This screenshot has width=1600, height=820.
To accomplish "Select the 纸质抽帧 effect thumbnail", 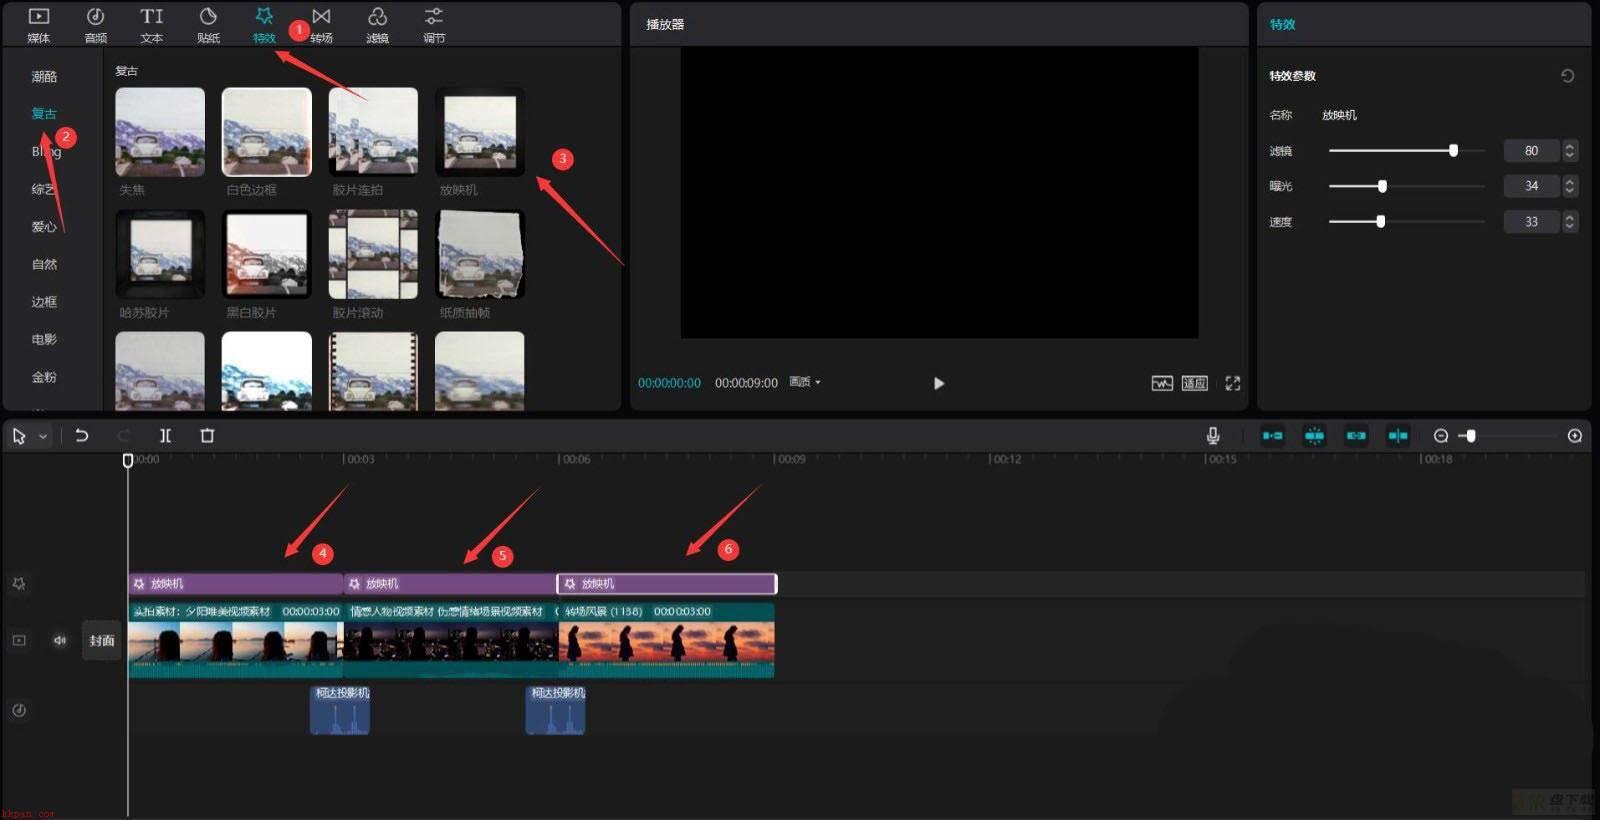I will [480, 254].
